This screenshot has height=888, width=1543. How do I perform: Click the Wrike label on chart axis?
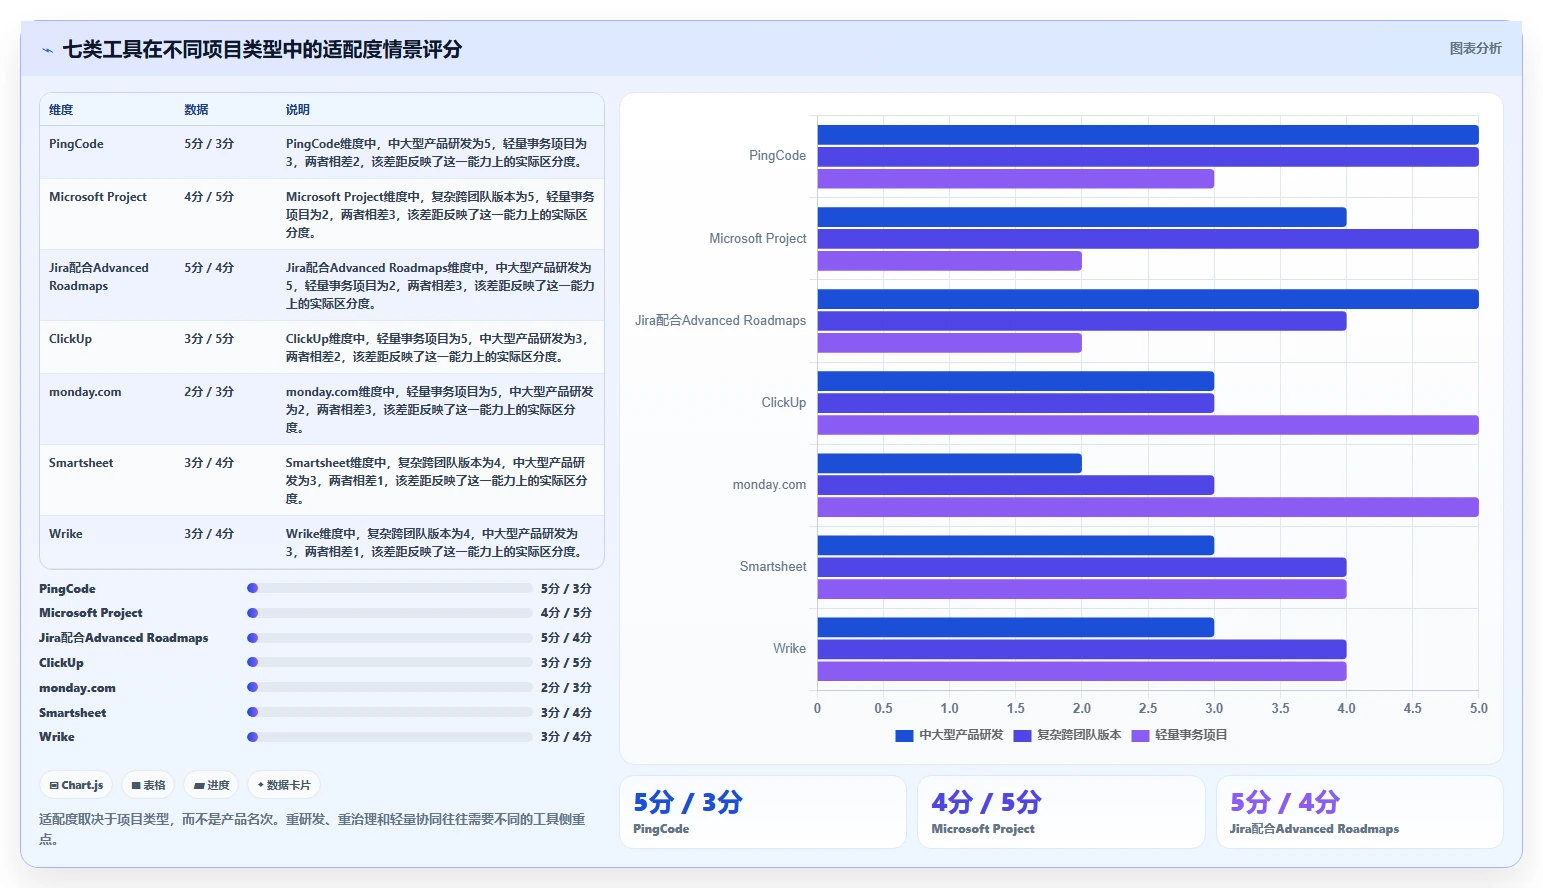[789, 649]
